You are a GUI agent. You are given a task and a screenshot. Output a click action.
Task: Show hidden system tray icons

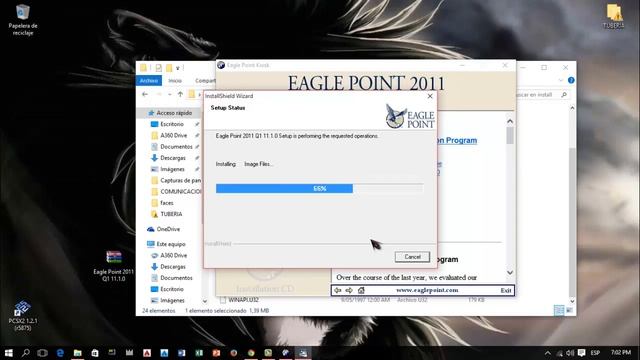[x=548, y=353]
